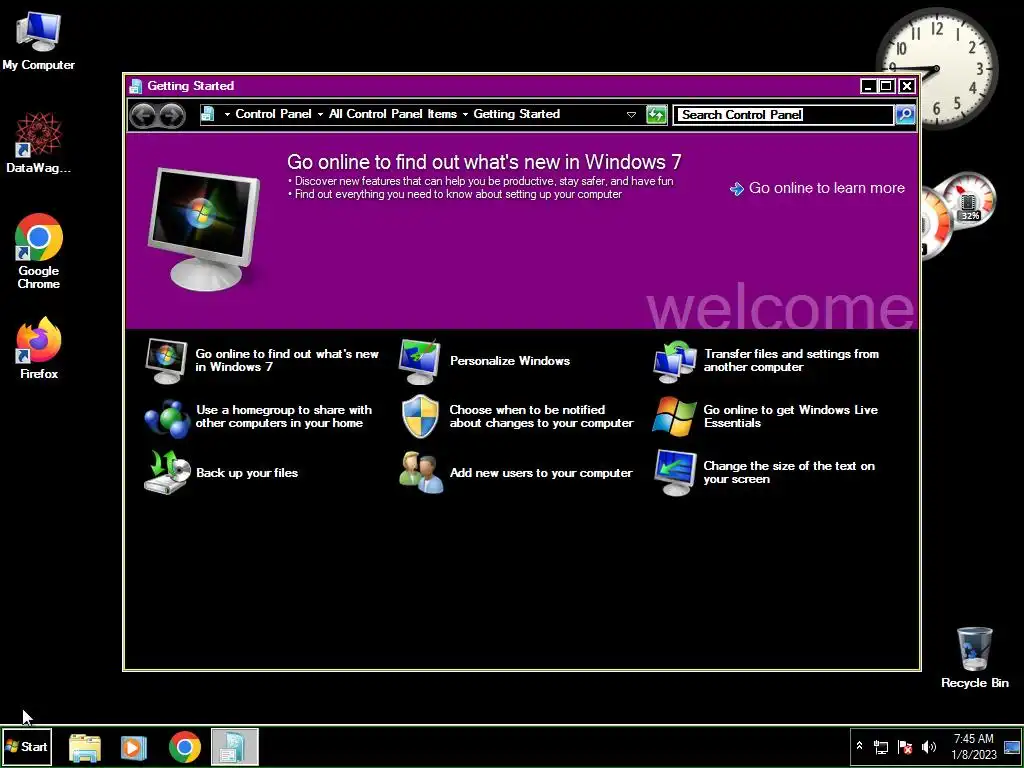Click the address bar location icon
The height and width of the screenshot is (768, 1024).
point(208,114)
